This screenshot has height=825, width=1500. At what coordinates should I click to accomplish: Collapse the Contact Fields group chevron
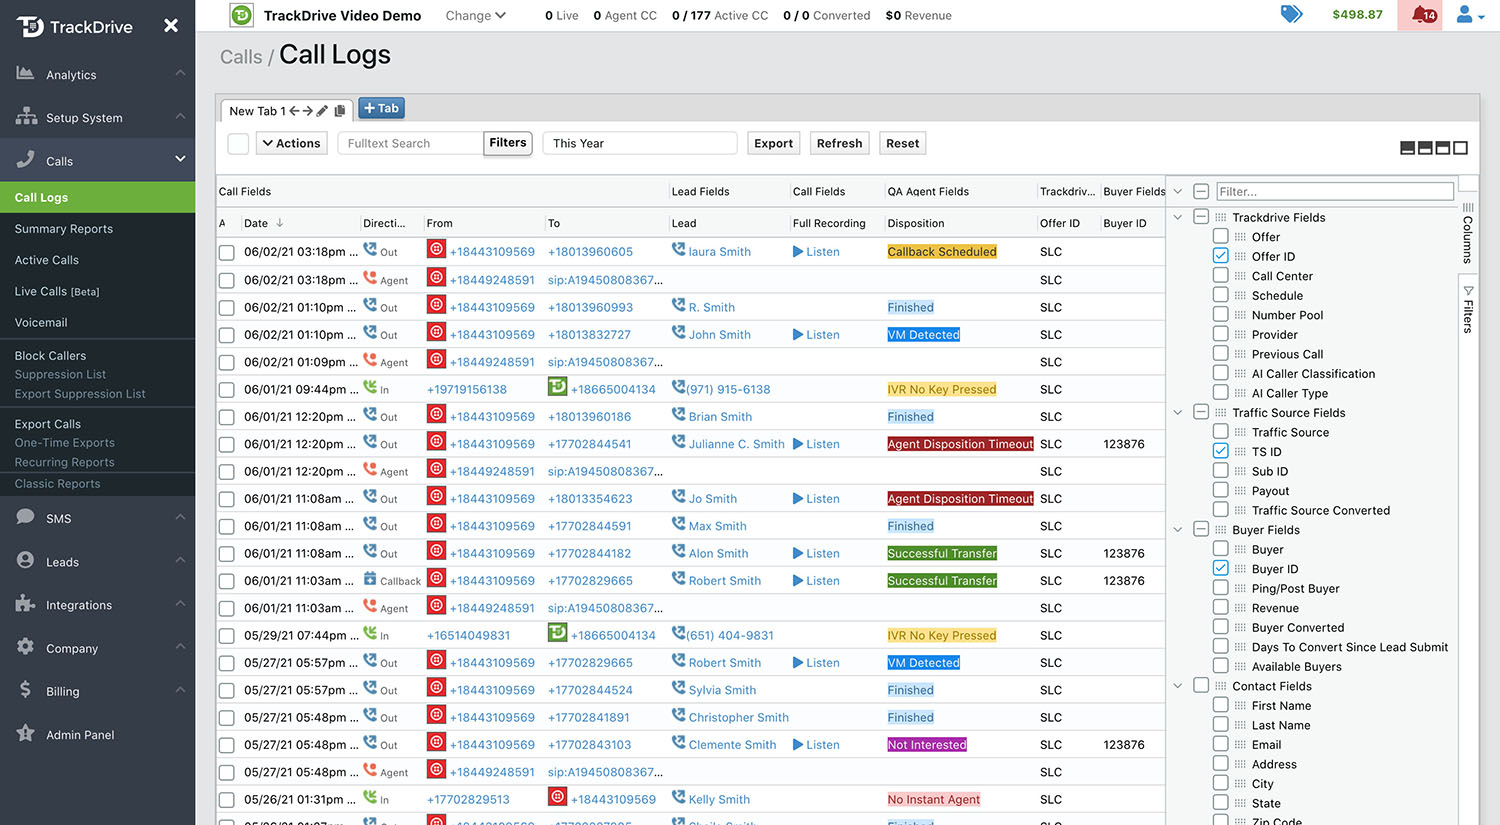1178,685
